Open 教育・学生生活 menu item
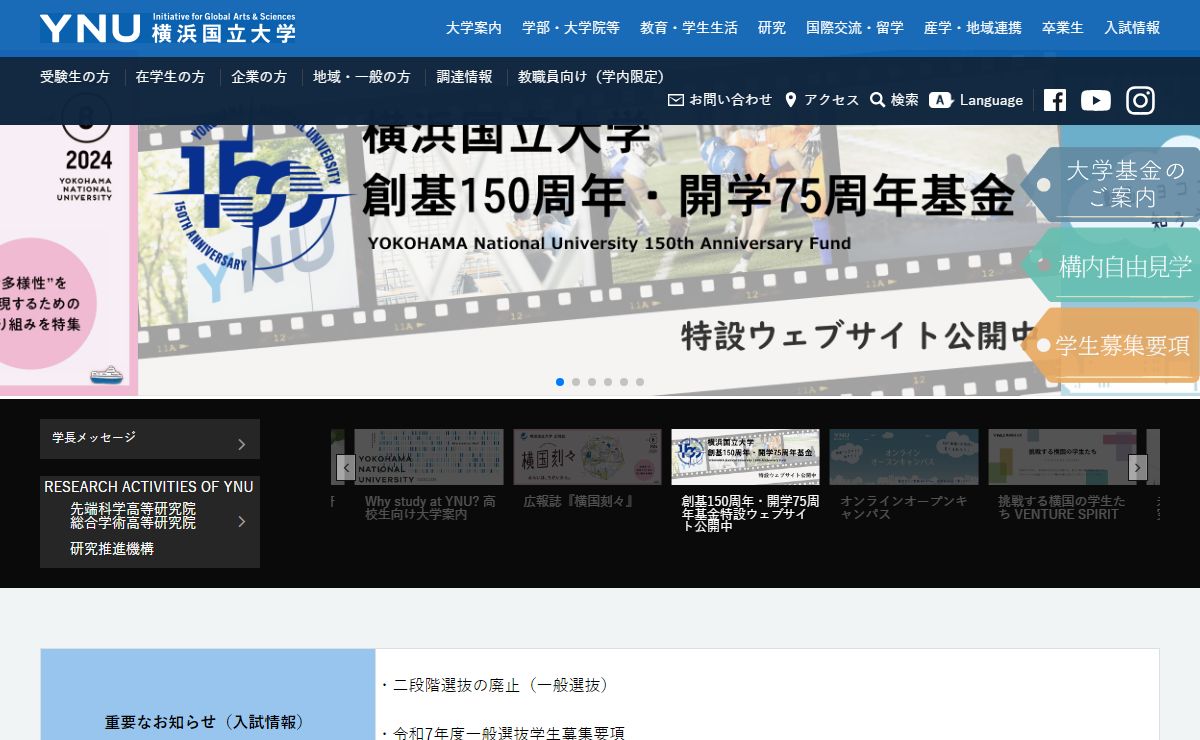This screenshot has width=1200, height=740. pos(689,28)
